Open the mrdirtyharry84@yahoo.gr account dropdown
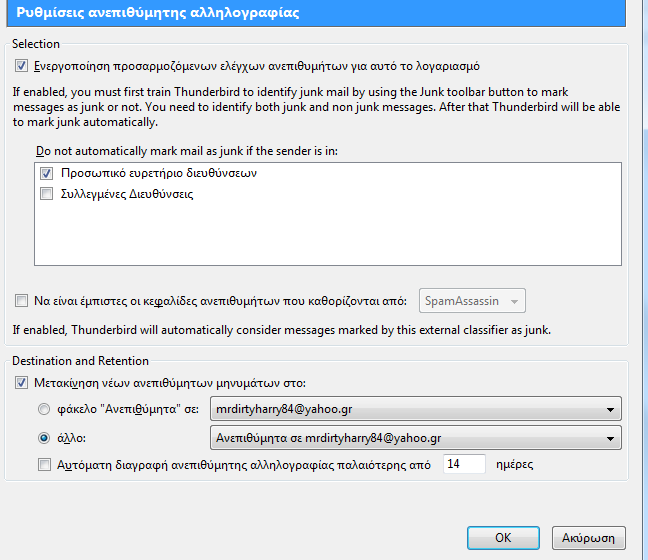648x560 pixels. click(x=416, y=409)
